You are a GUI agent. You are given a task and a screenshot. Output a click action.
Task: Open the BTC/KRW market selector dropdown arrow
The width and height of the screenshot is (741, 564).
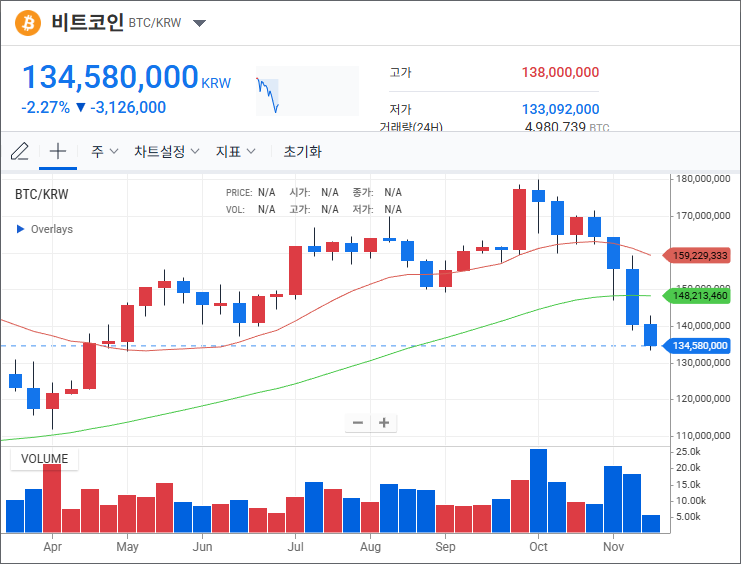(199, 23)
